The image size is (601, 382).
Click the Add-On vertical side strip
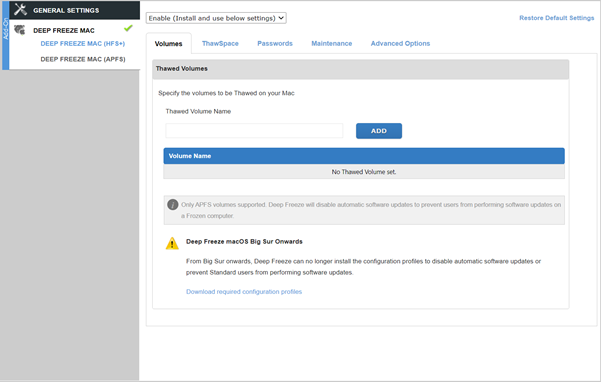(5, 35)
